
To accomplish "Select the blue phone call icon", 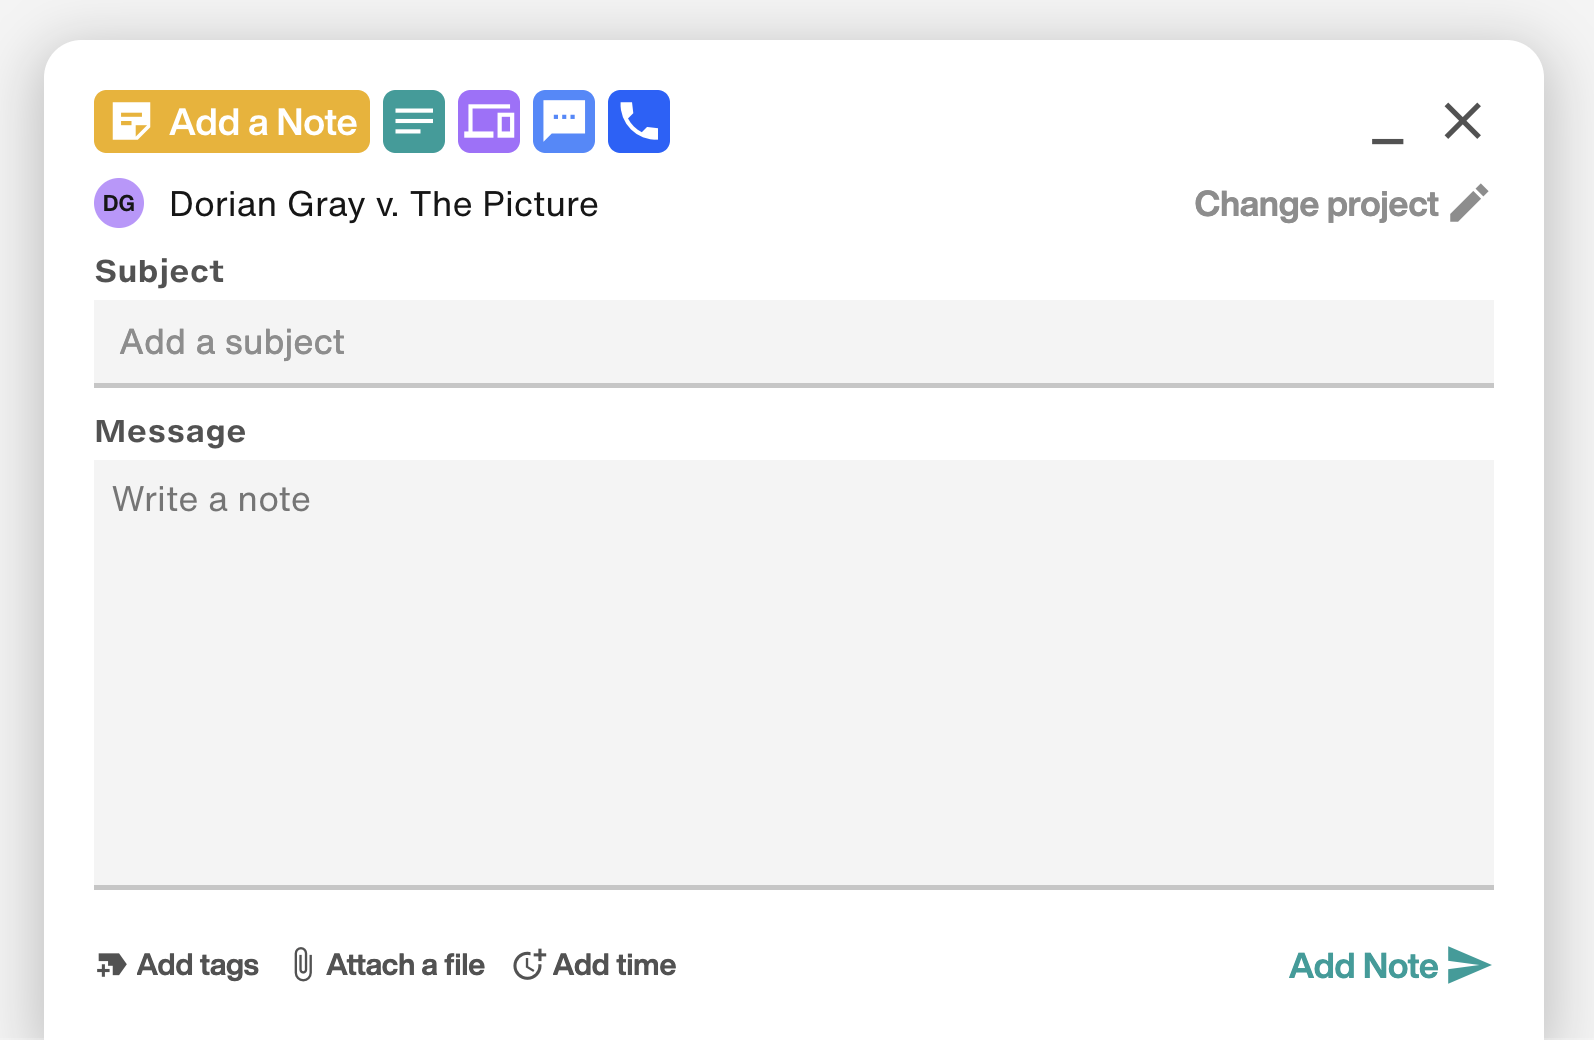I will (x=639, y=122).
